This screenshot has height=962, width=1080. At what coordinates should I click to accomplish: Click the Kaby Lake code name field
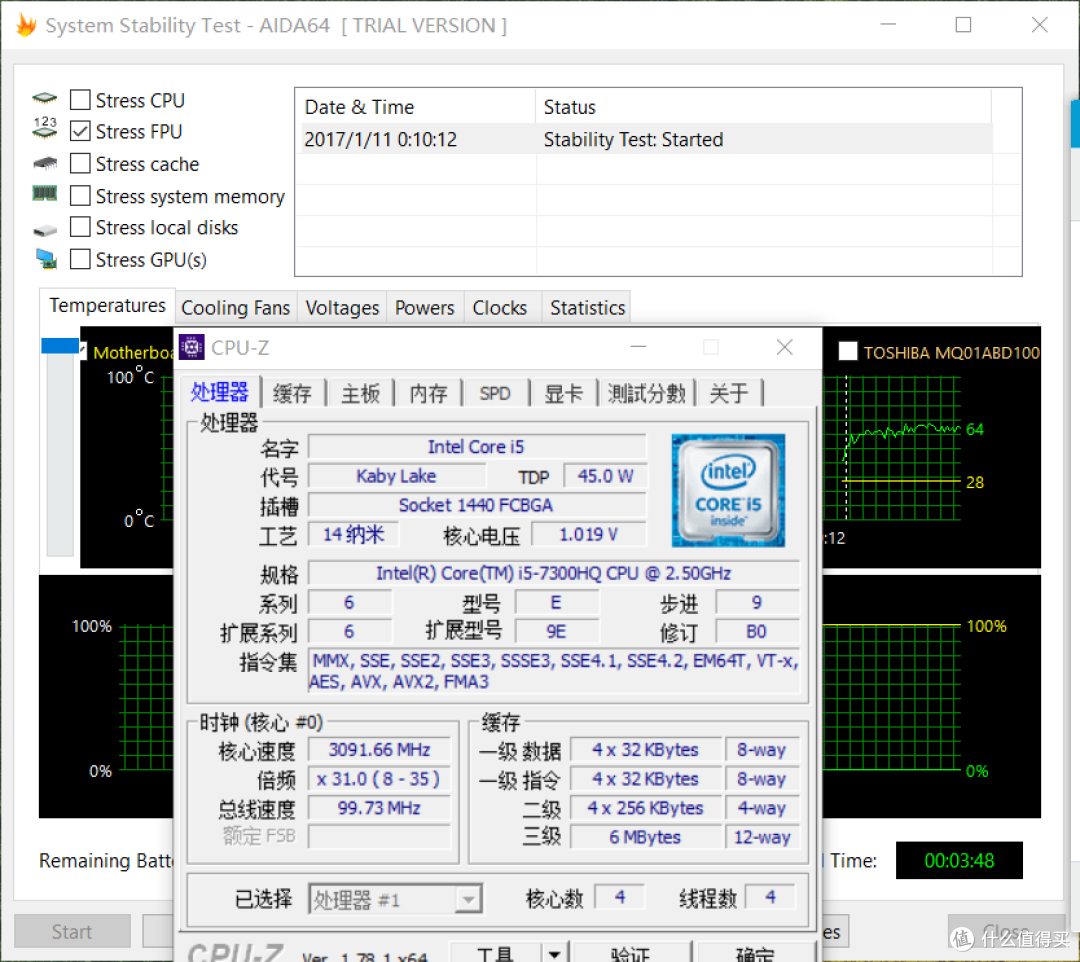(x=396, y=476)
